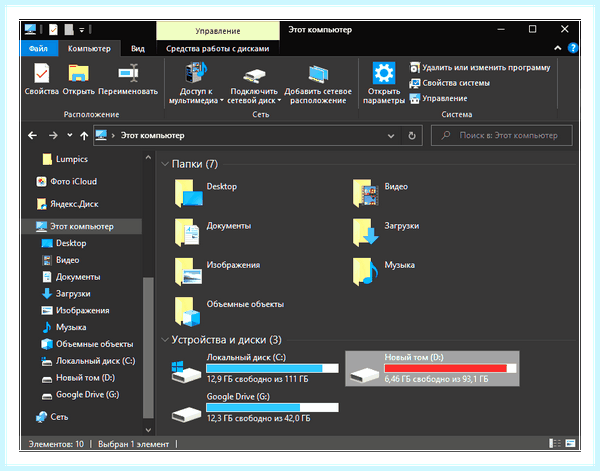
Task: Switch to details view in status bar
Action: click(x=554, y=443)
